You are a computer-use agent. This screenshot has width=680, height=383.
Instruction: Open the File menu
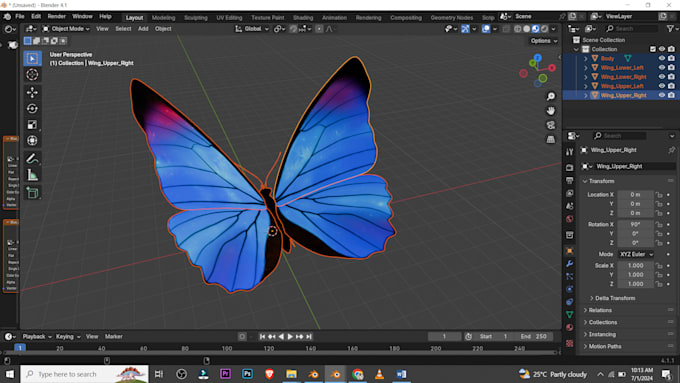pos(20,16)
